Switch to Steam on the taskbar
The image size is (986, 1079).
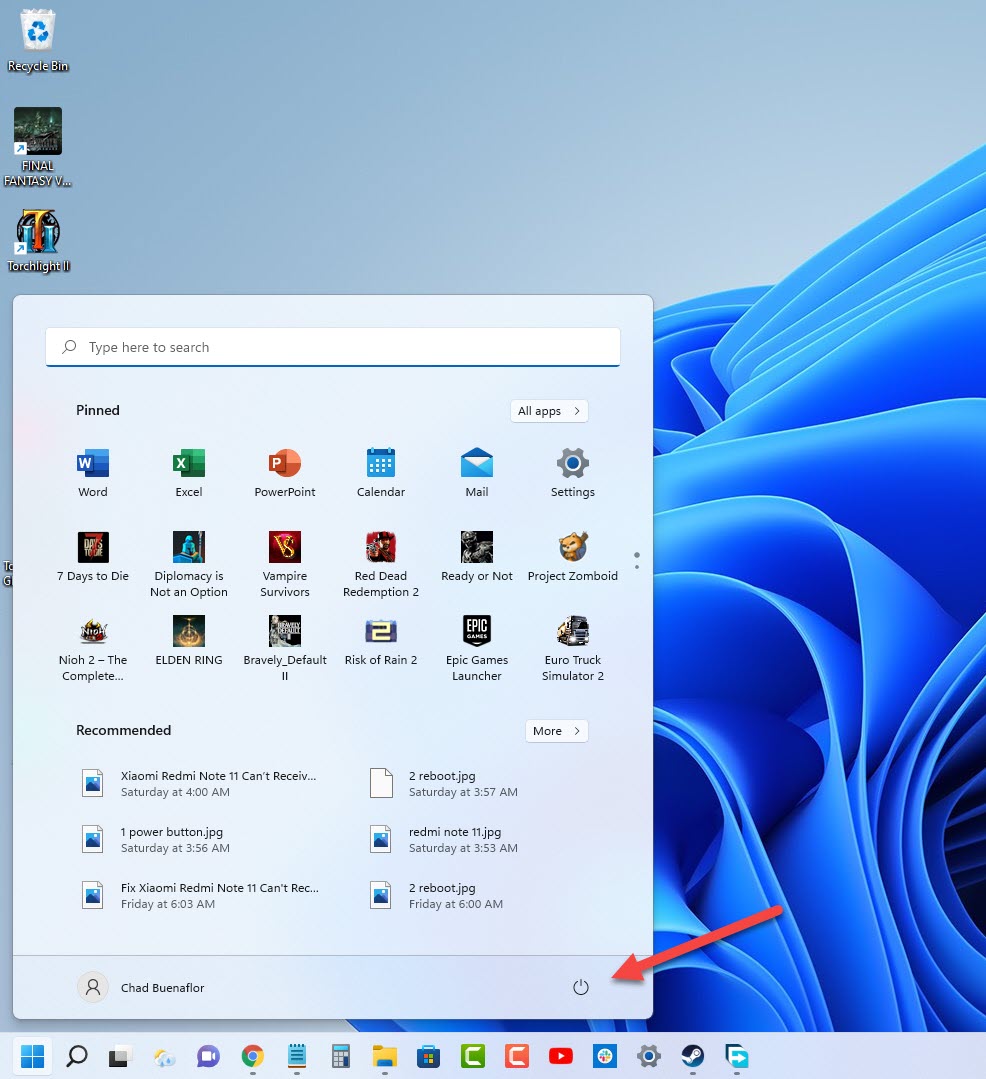tap(693, 1056)
